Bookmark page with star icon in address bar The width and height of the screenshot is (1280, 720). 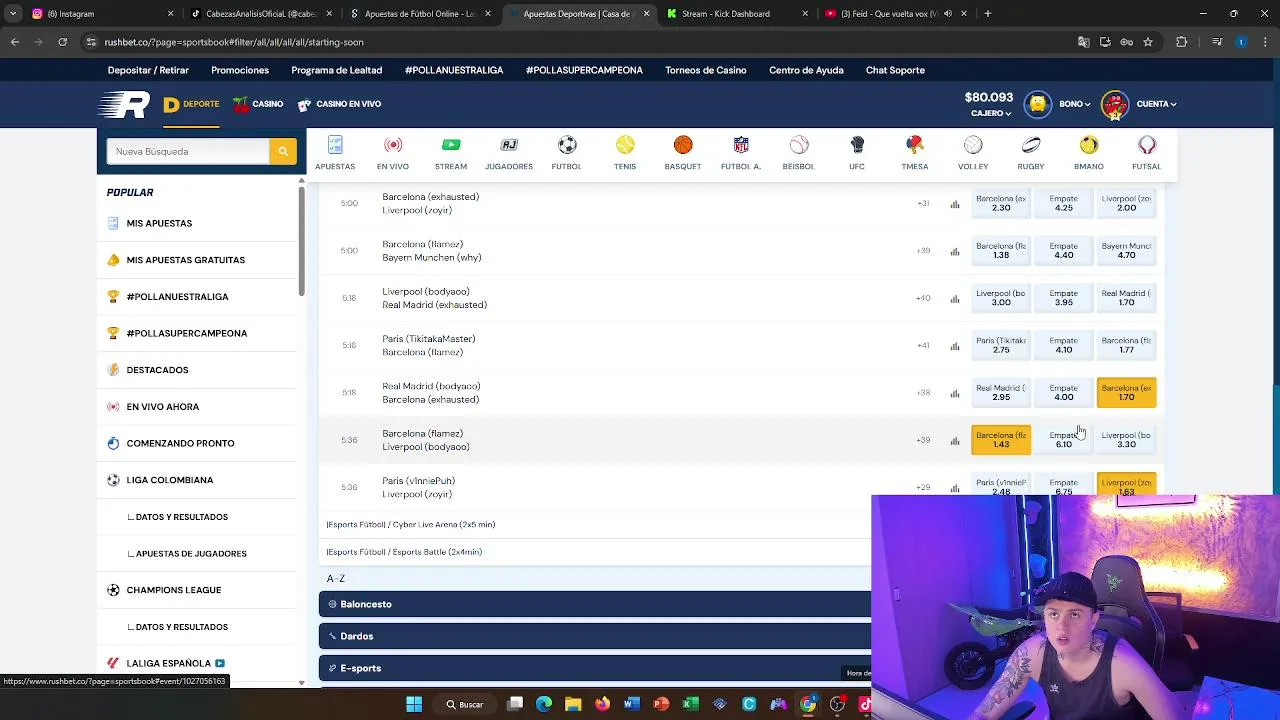click(x=1148, y=42)
